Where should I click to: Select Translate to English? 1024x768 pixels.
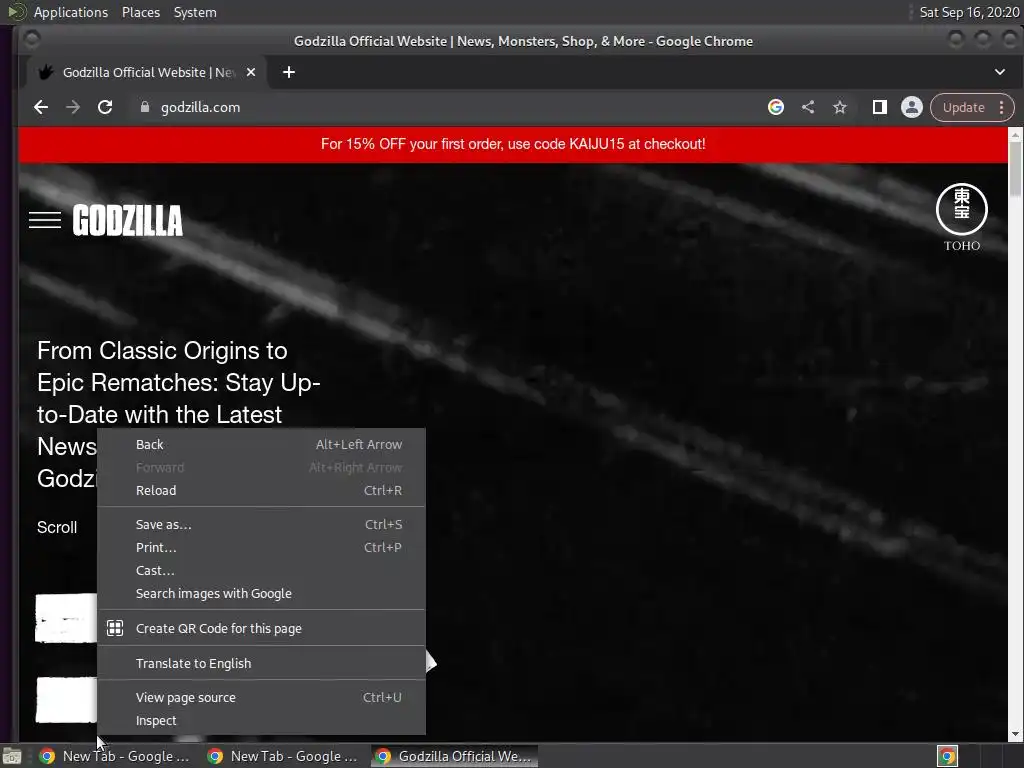261,664
